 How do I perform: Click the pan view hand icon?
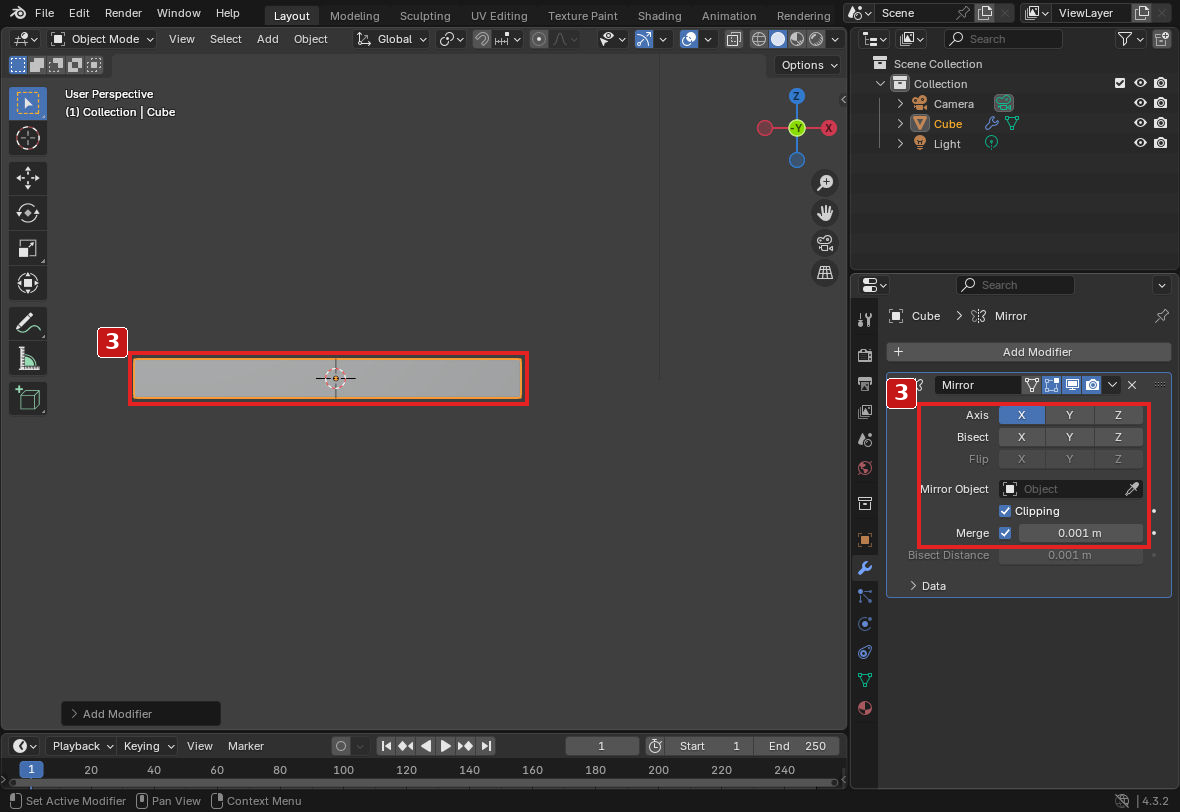tap(826, 213)
